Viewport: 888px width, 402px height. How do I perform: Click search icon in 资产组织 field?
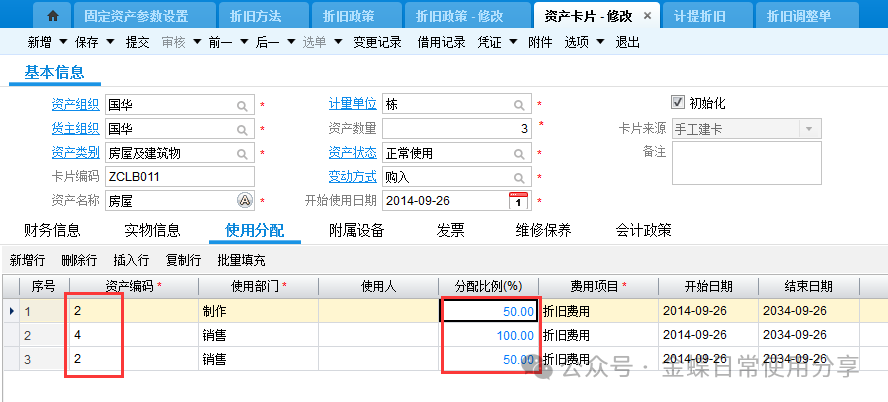pos(243,105)
